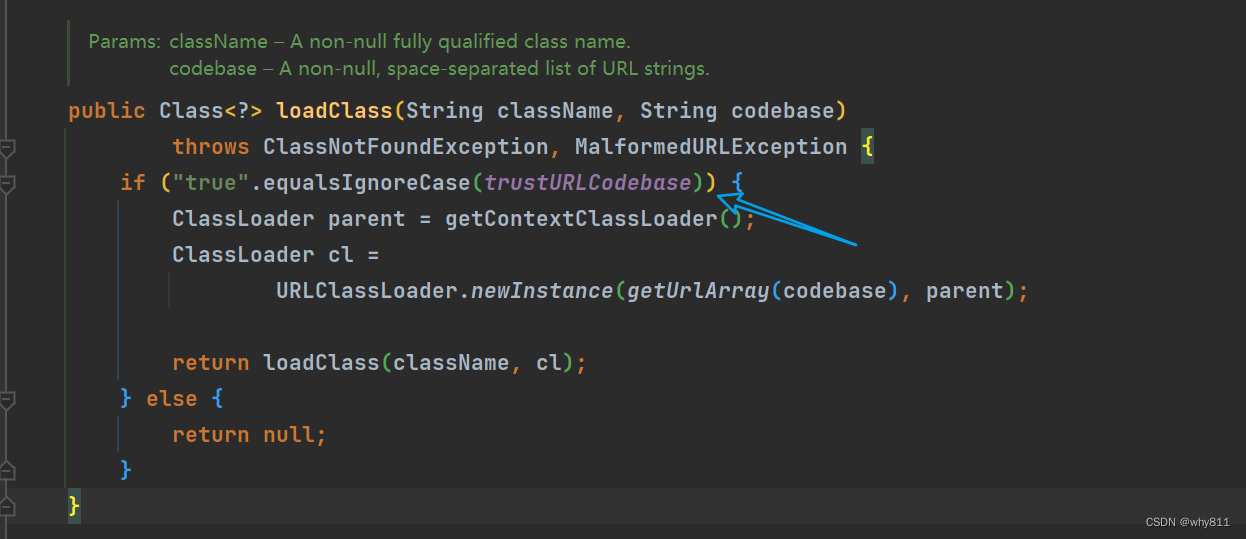
Task: Click the return null statement
Action: click(250, 435)
